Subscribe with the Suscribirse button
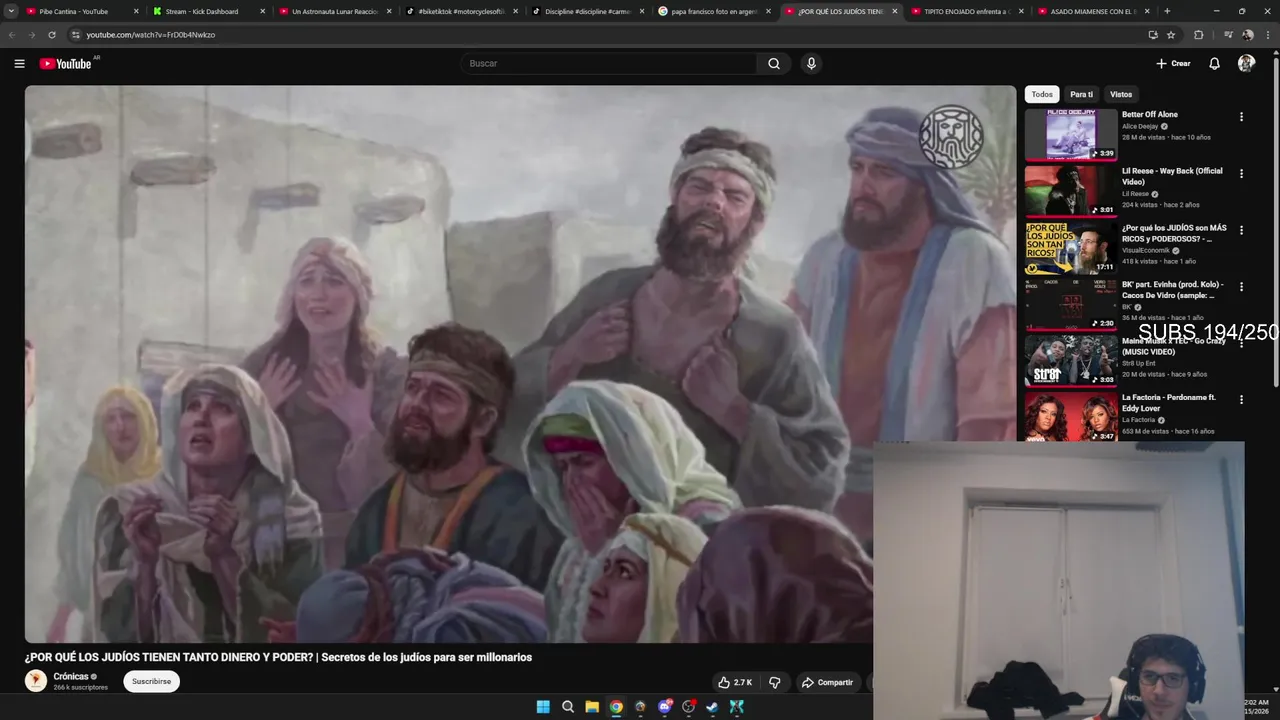This screenshot has height=720, width=1280. [151, 681]
